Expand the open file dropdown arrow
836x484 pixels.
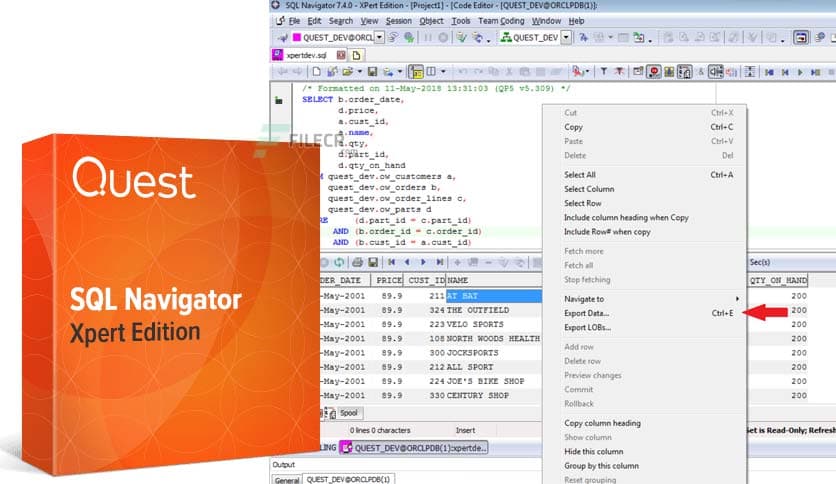pos(360,71)
